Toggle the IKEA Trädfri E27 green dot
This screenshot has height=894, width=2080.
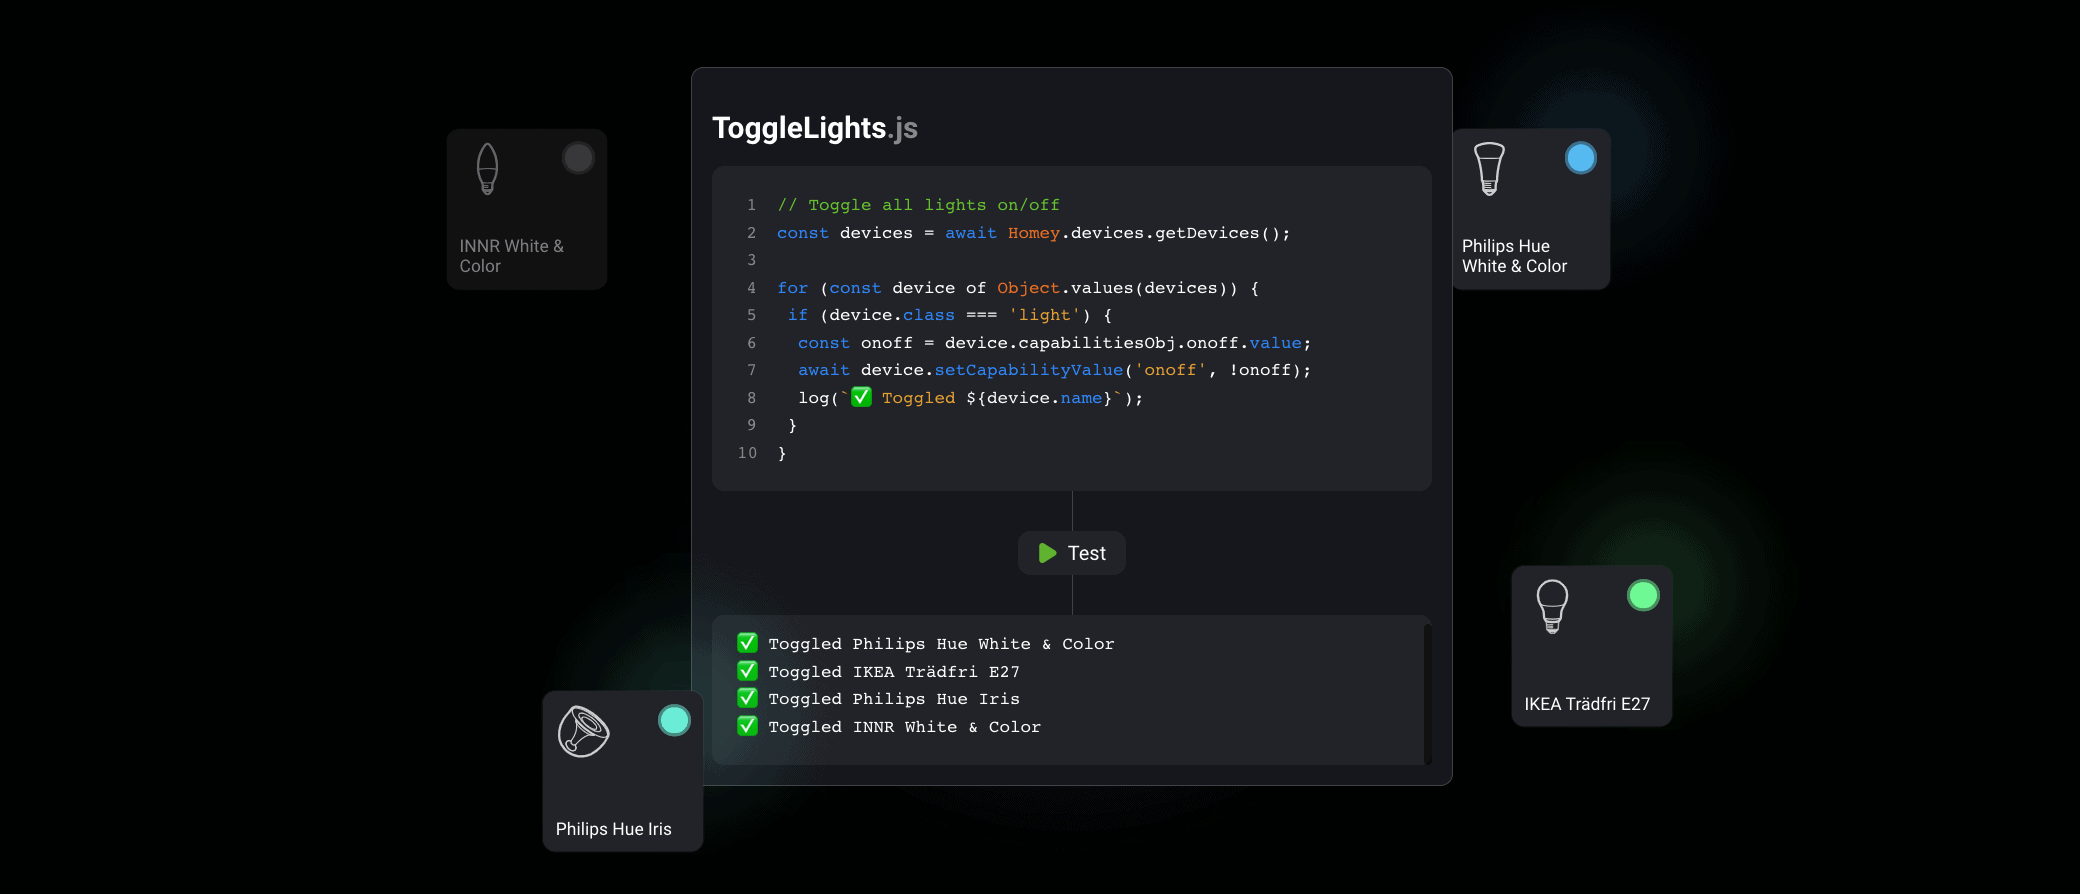click(x=1643, y=595)
